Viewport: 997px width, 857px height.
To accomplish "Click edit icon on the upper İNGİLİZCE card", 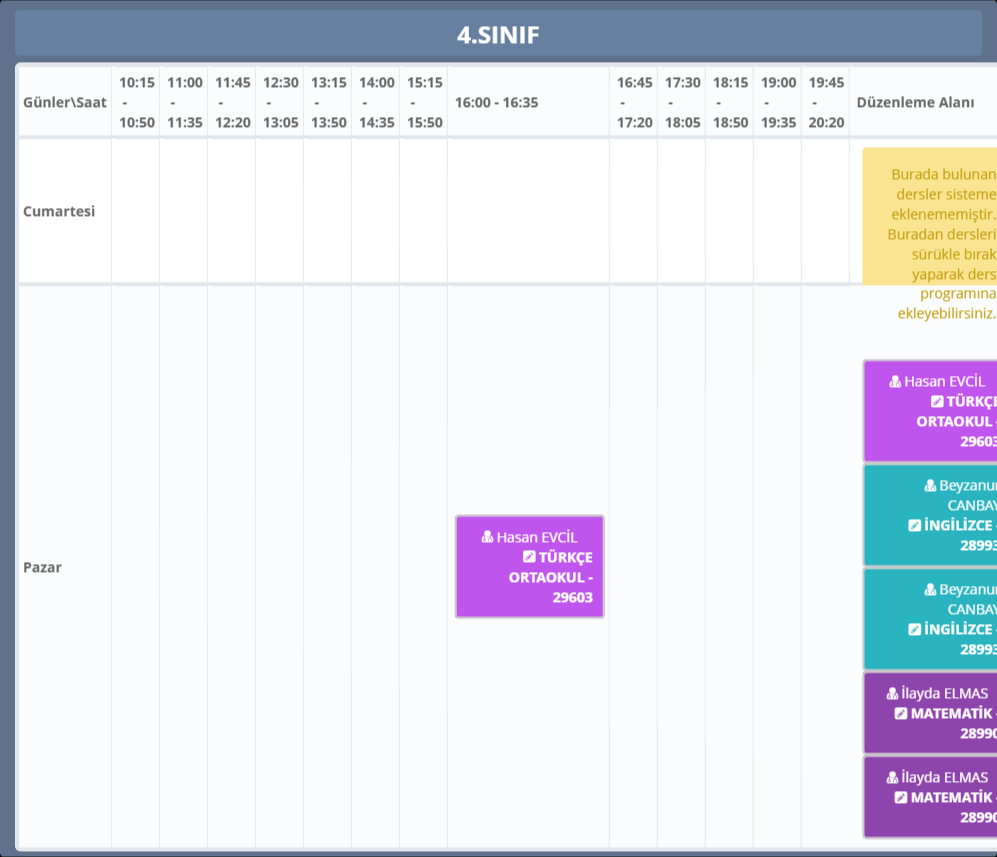I will (914, 525).
